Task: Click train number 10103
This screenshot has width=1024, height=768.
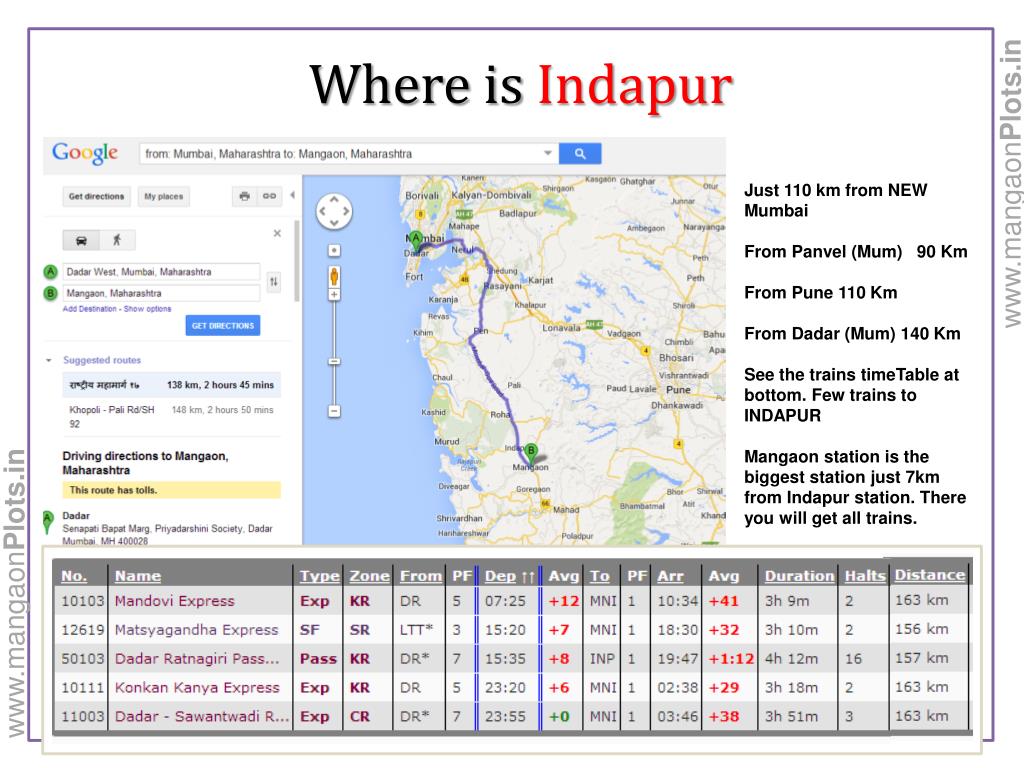Action: coord(82,601)
